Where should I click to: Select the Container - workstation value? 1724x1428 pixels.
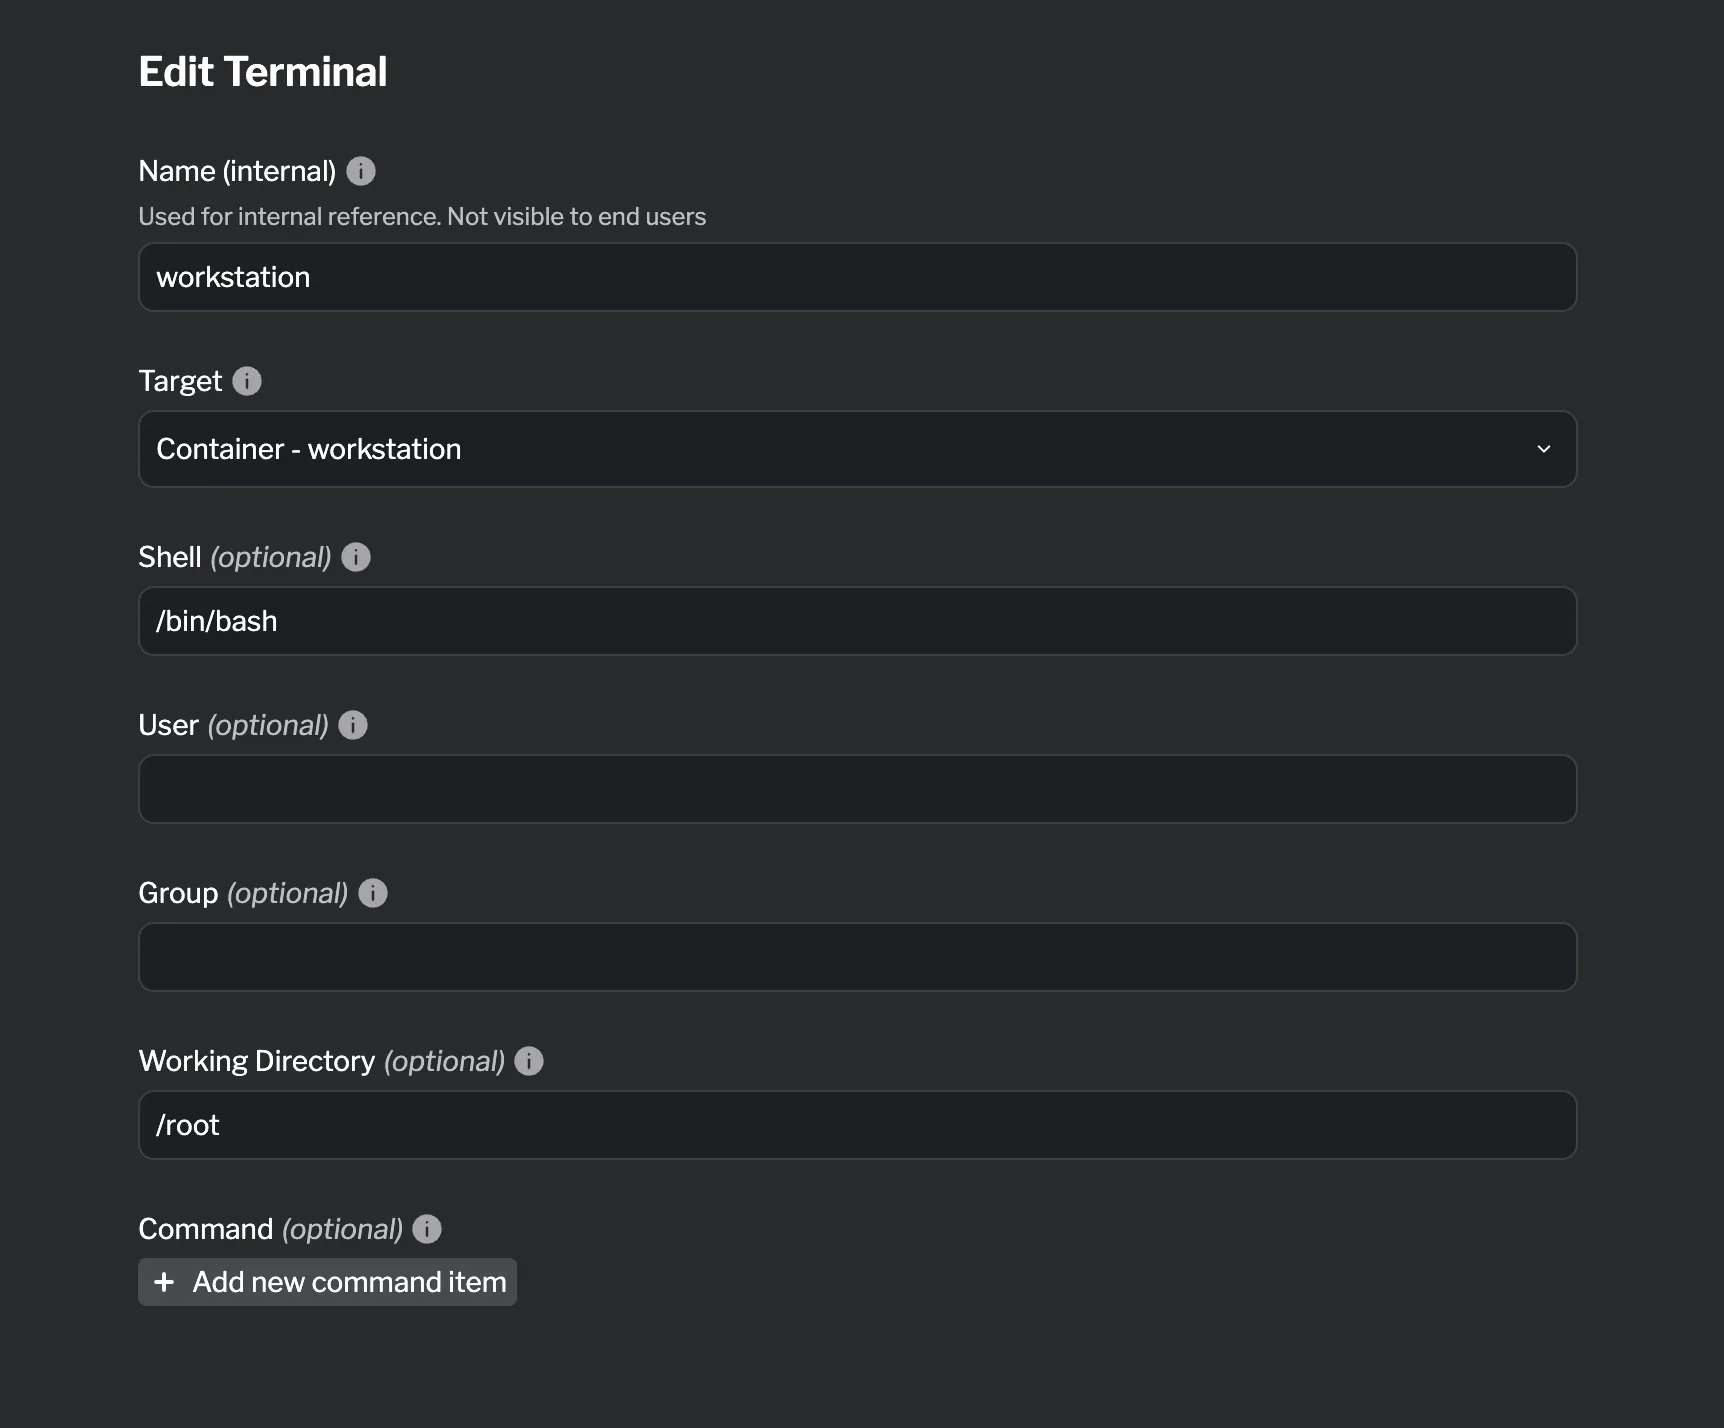308,449
